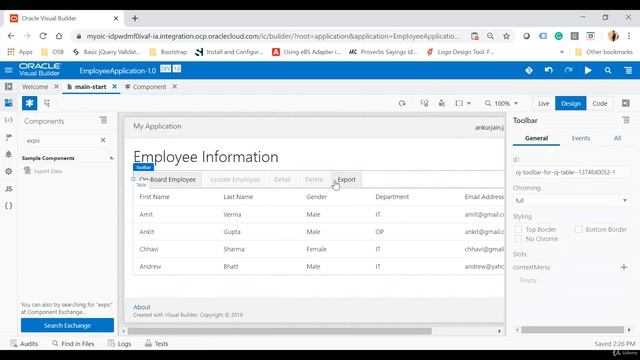Clear the component search text

pyautogui.click(x=103, y=140)
